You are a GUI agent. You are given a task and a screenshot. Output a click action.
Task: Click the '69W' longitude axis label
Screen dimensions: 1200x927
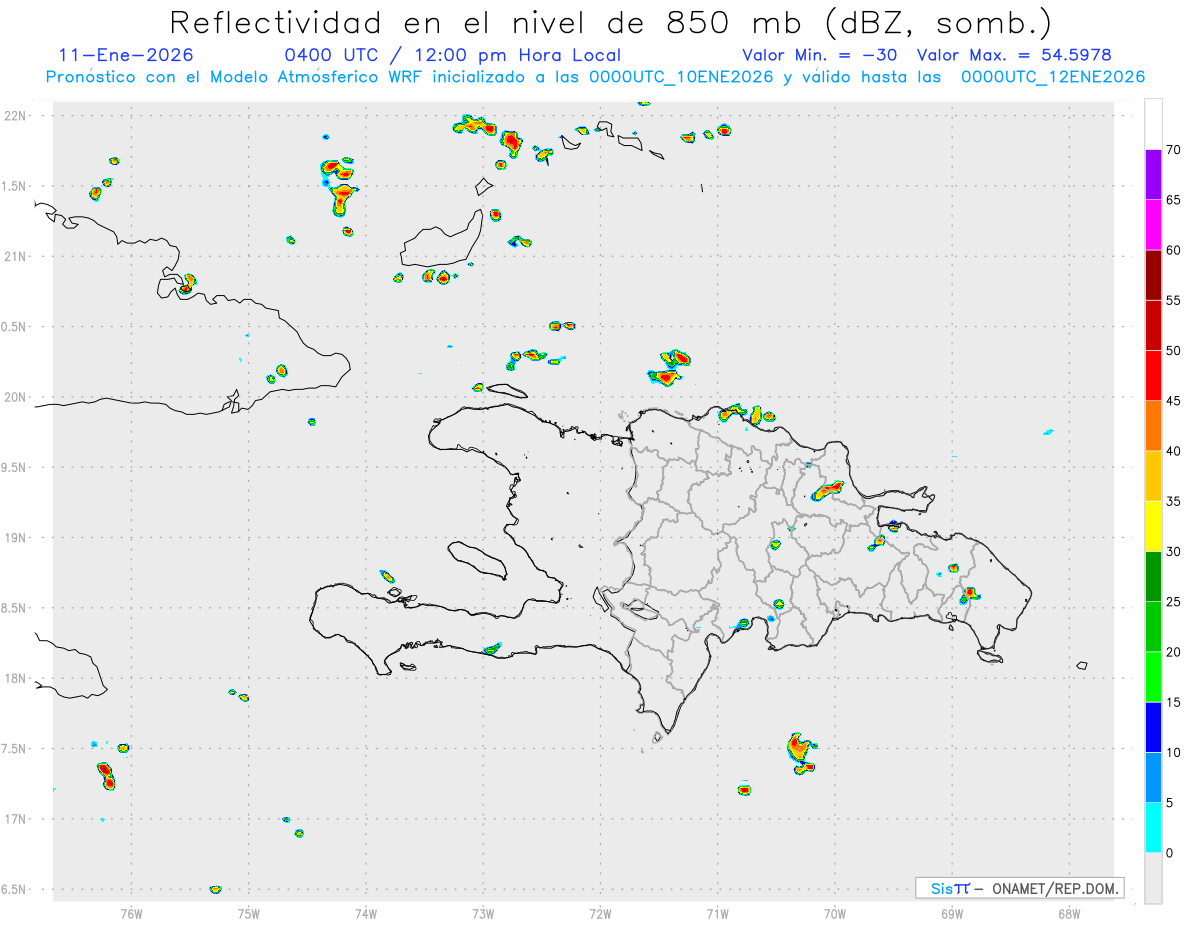pos(952,913)
